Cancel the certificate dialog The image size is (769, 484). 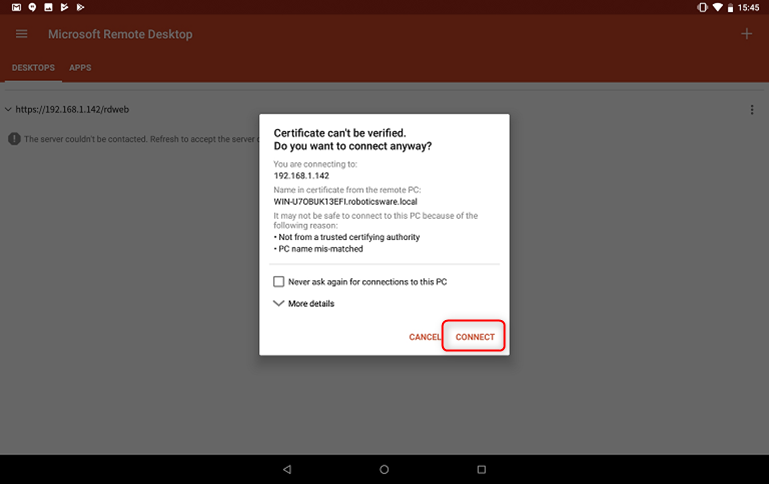click(x=425, y=337)
